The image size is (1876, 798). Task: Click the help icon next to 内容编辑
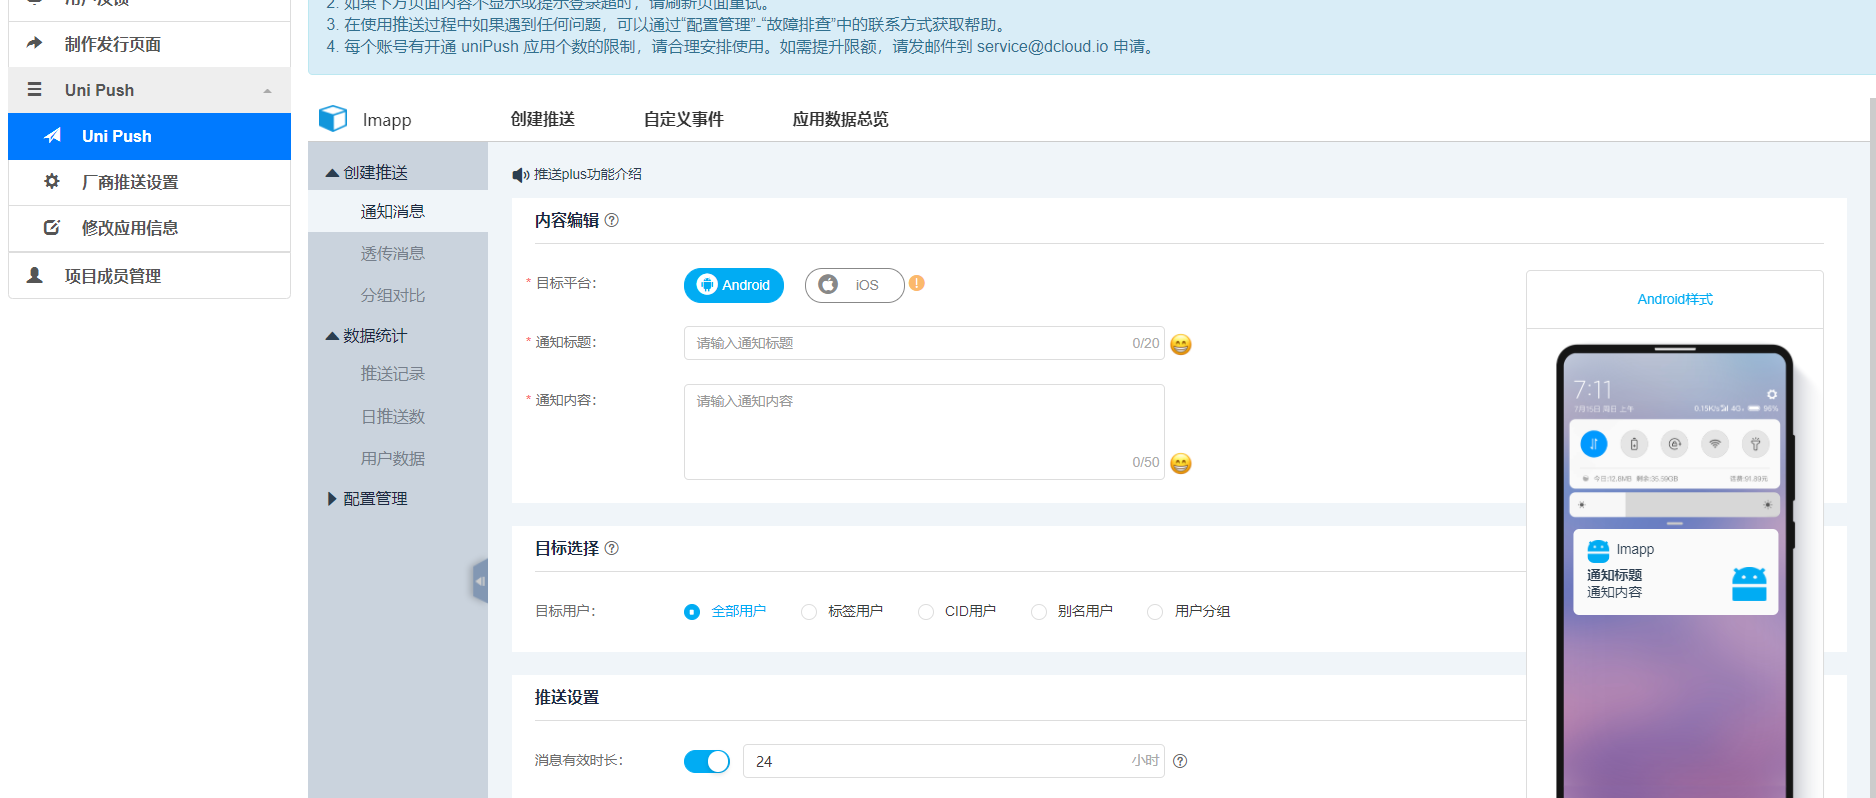612,220
